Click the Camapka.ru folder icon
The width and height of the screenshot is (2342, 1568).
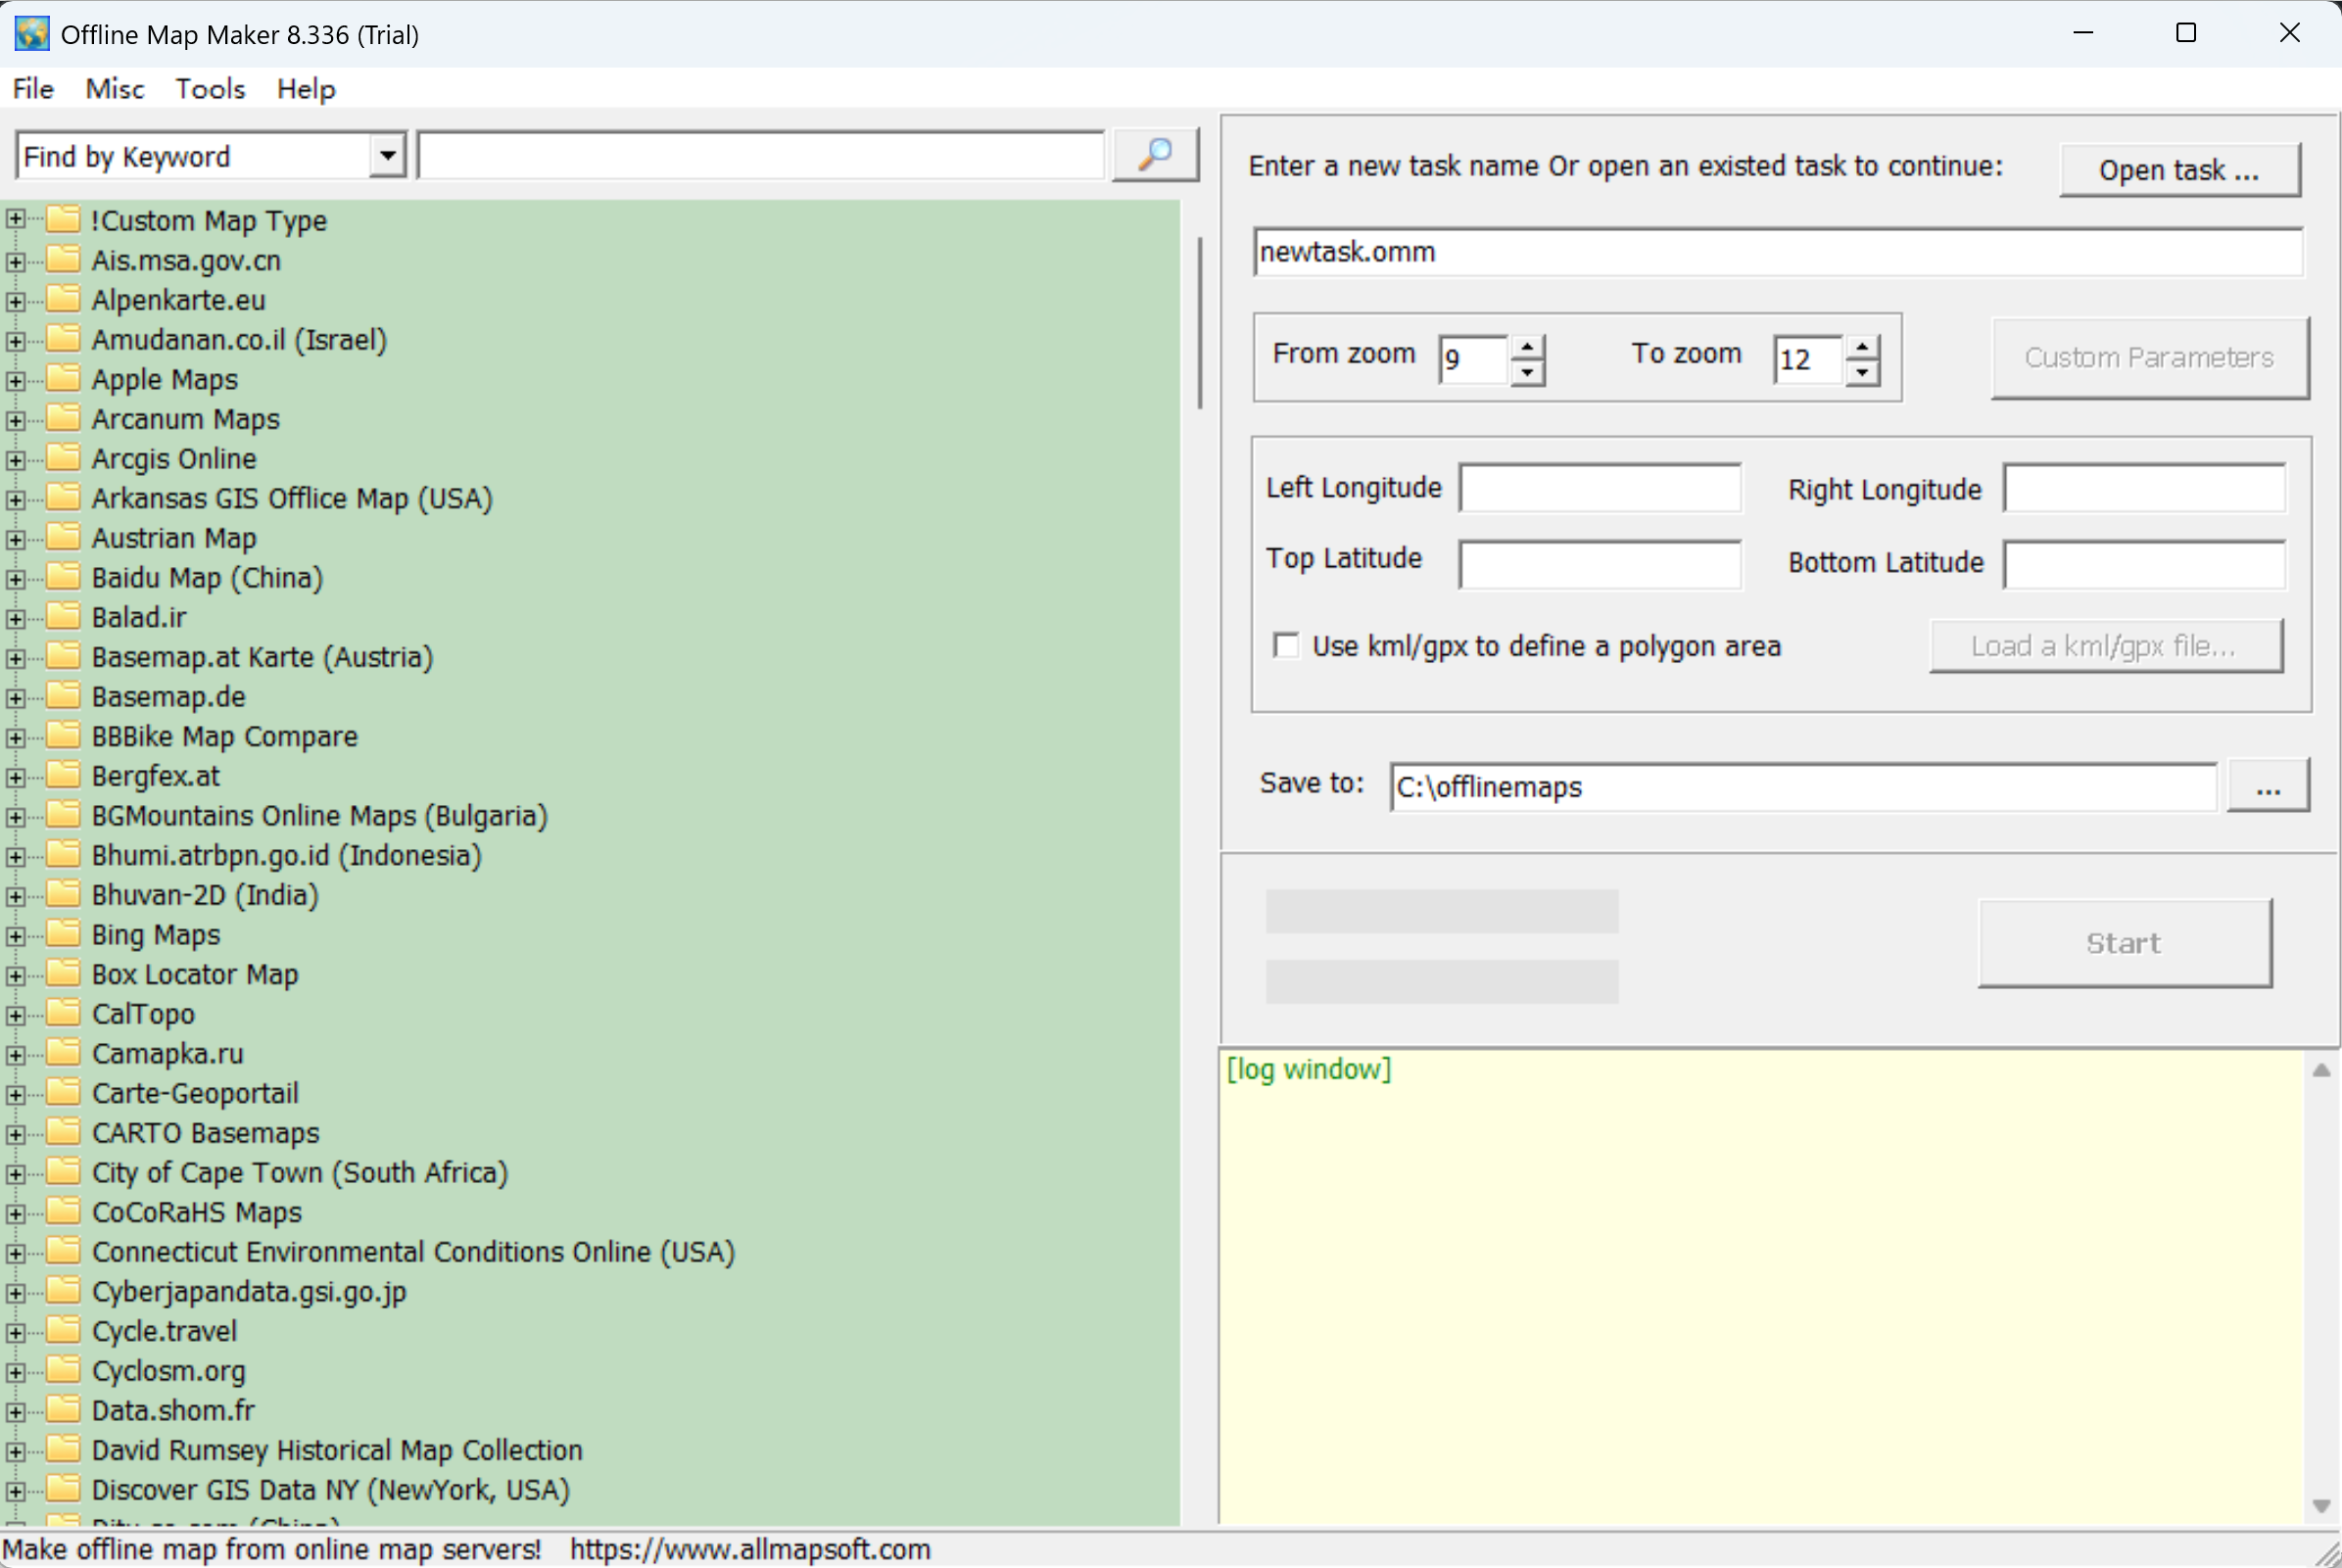tap(63, 1052)
